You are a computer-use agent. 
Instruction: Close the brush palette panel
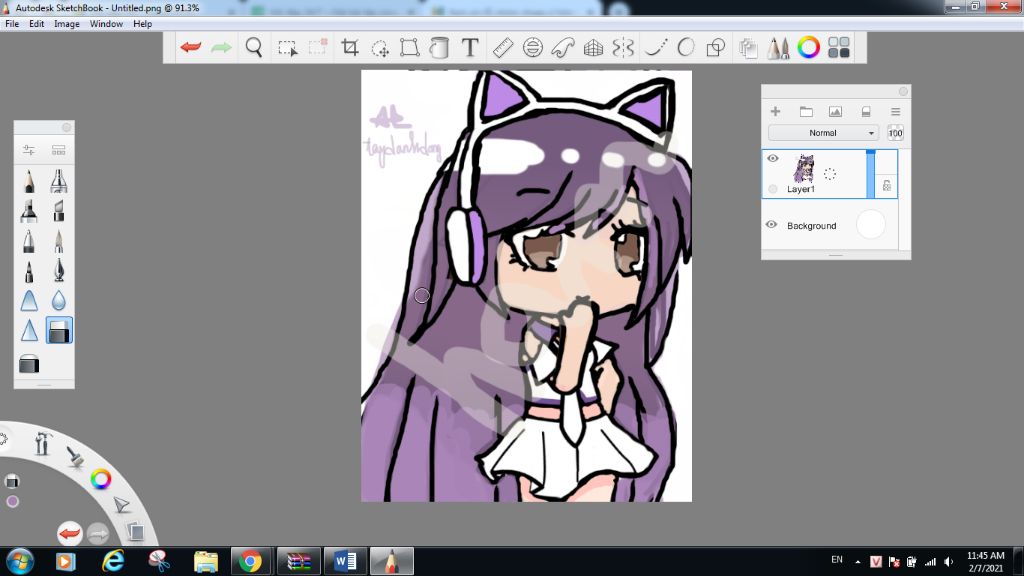pyautogui.click(x=66, y=127)
